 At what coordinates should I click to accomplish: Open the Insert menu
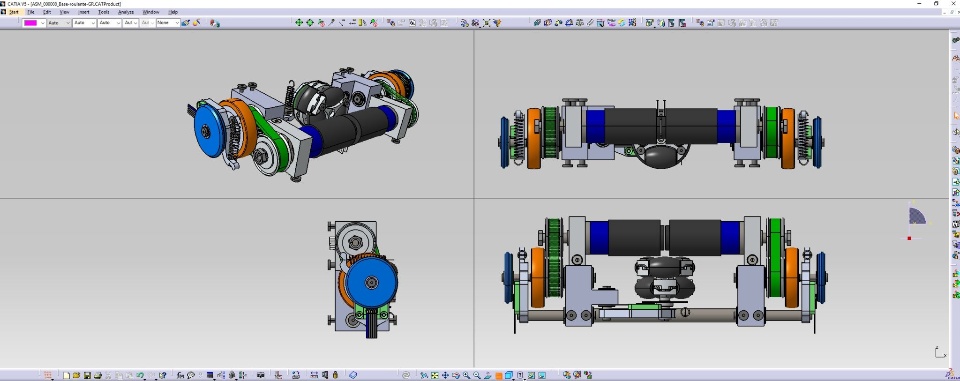coord(84,12)
